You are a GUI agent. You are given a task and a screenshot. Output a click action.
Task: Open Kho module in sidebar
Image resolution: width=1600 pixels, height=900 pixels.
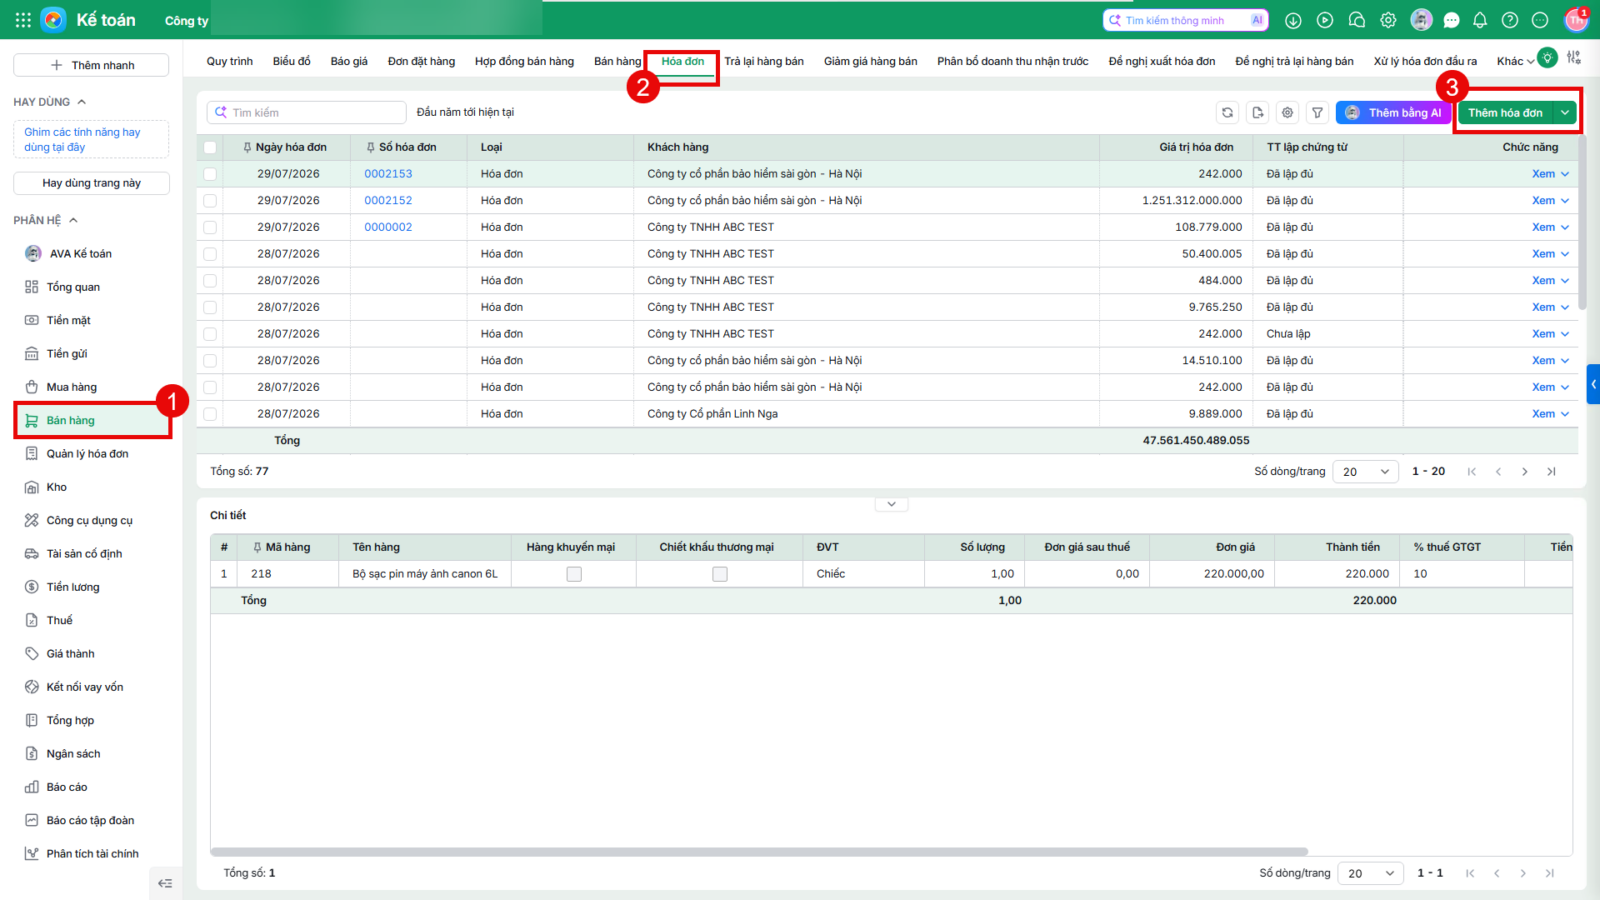point(56,487)
